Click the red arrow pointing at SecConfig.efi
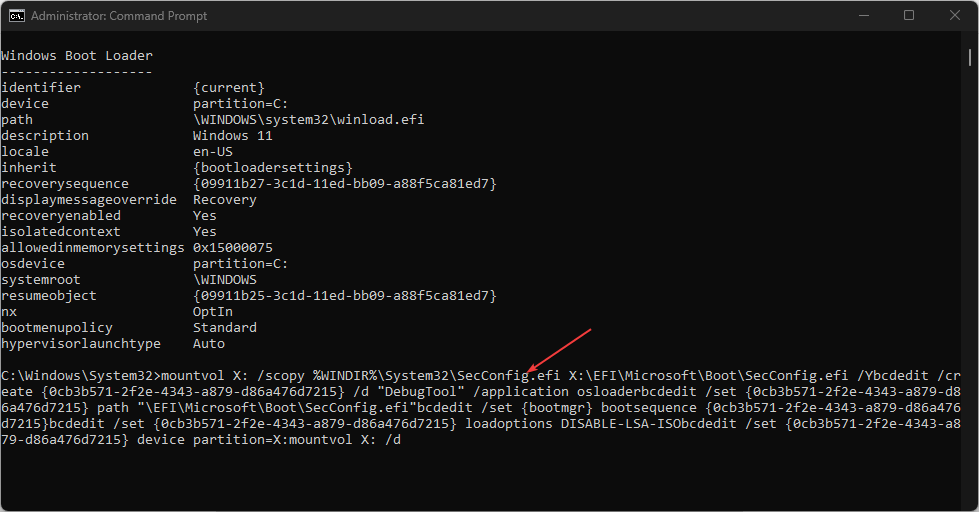This screenshot has width=979, height=512. (x=559, y=350)
